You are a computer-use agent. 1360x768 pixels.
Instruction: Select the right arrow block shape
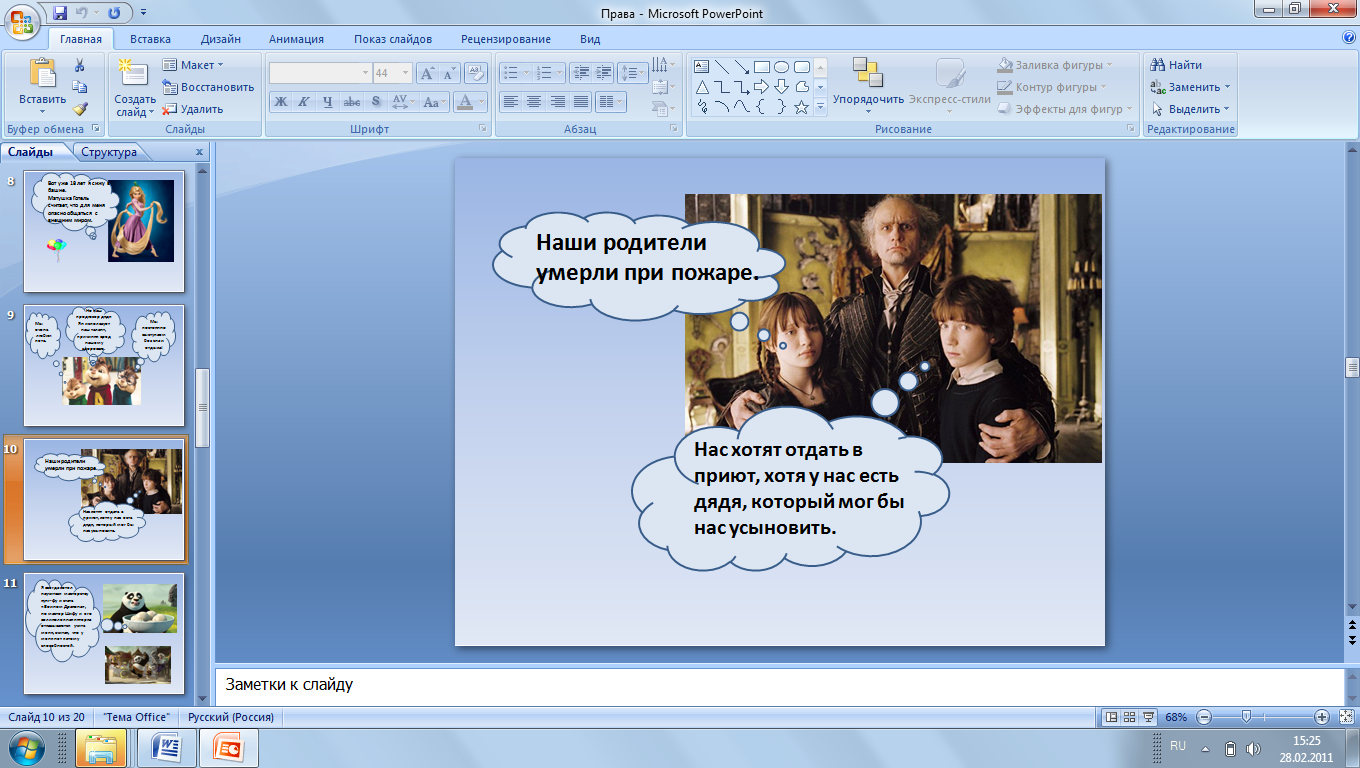coord(762,87)
